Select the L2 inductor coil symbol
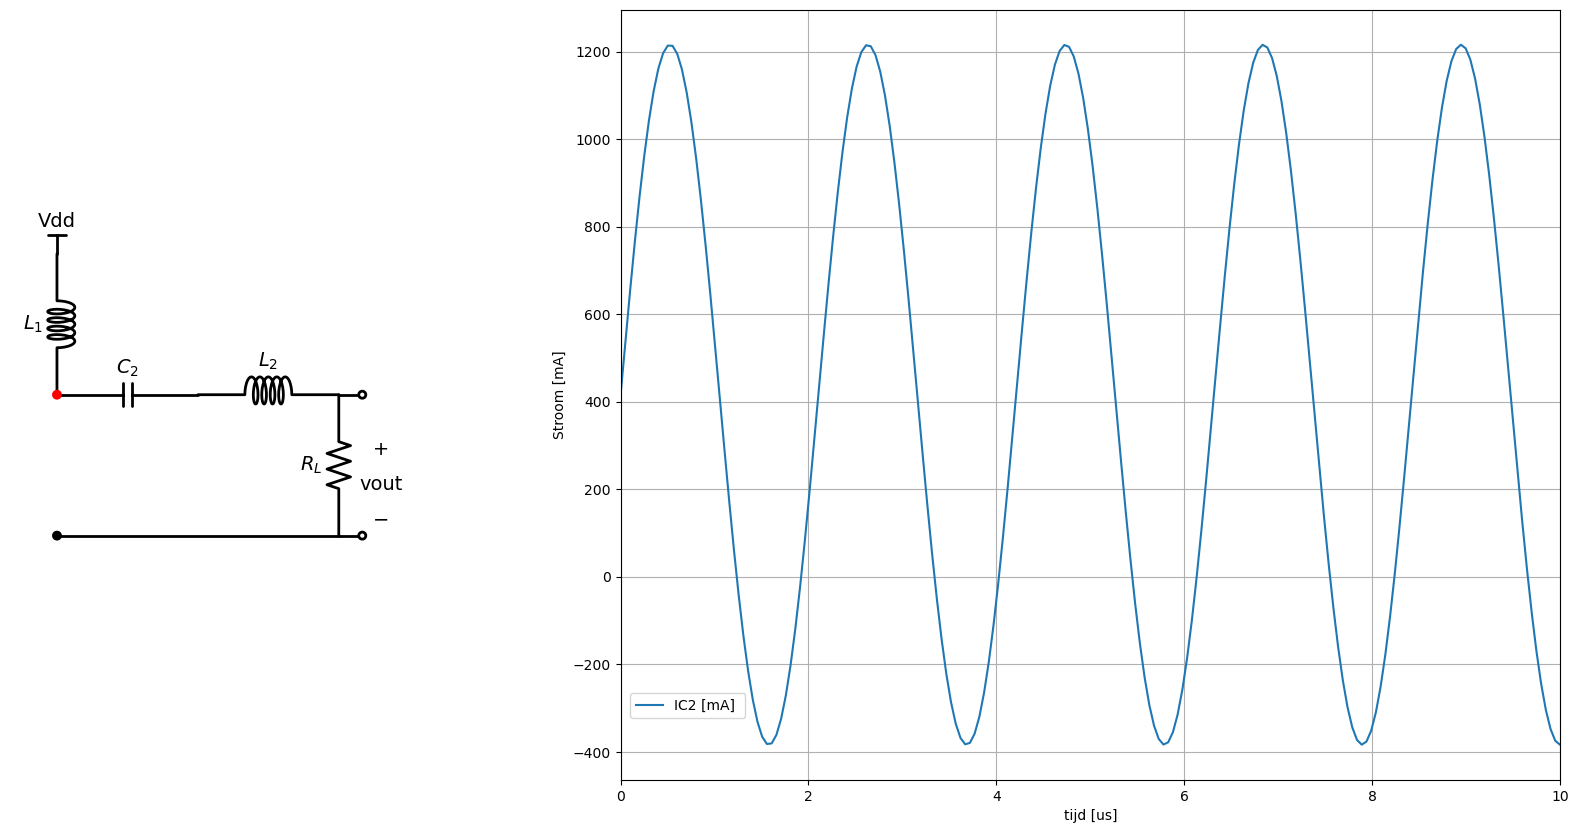 268,390
